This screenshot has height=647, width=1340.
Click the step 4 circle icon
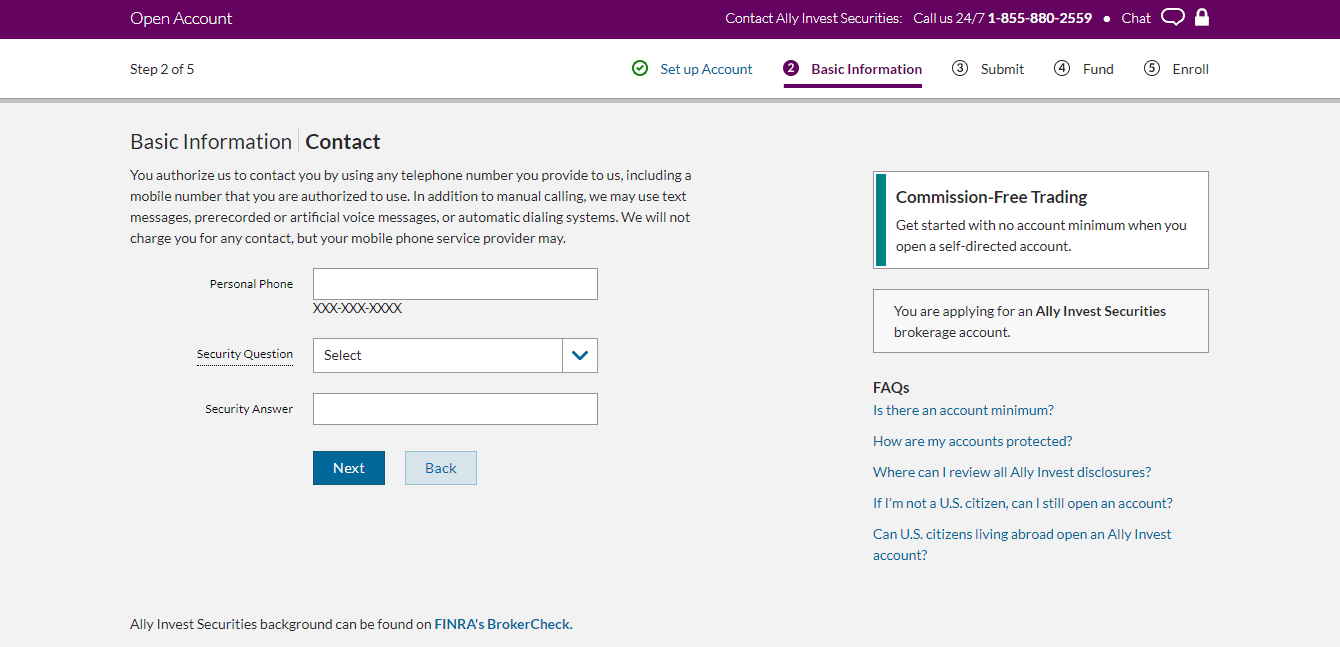pyautogui.click(x=1062, y=68)
